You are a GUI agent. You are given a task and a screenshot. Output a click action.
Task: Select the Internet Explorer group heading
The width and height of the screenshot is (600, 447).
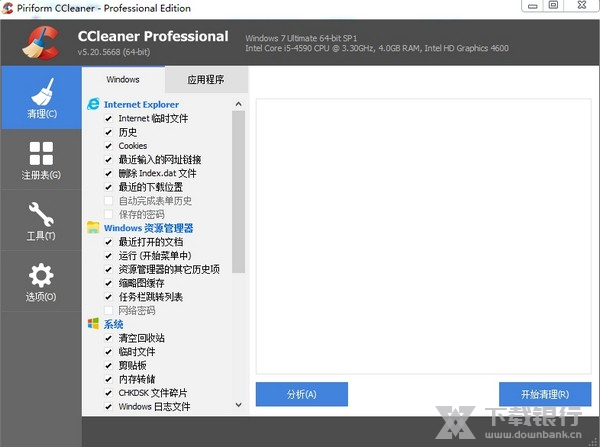click(x=141, y=104)
